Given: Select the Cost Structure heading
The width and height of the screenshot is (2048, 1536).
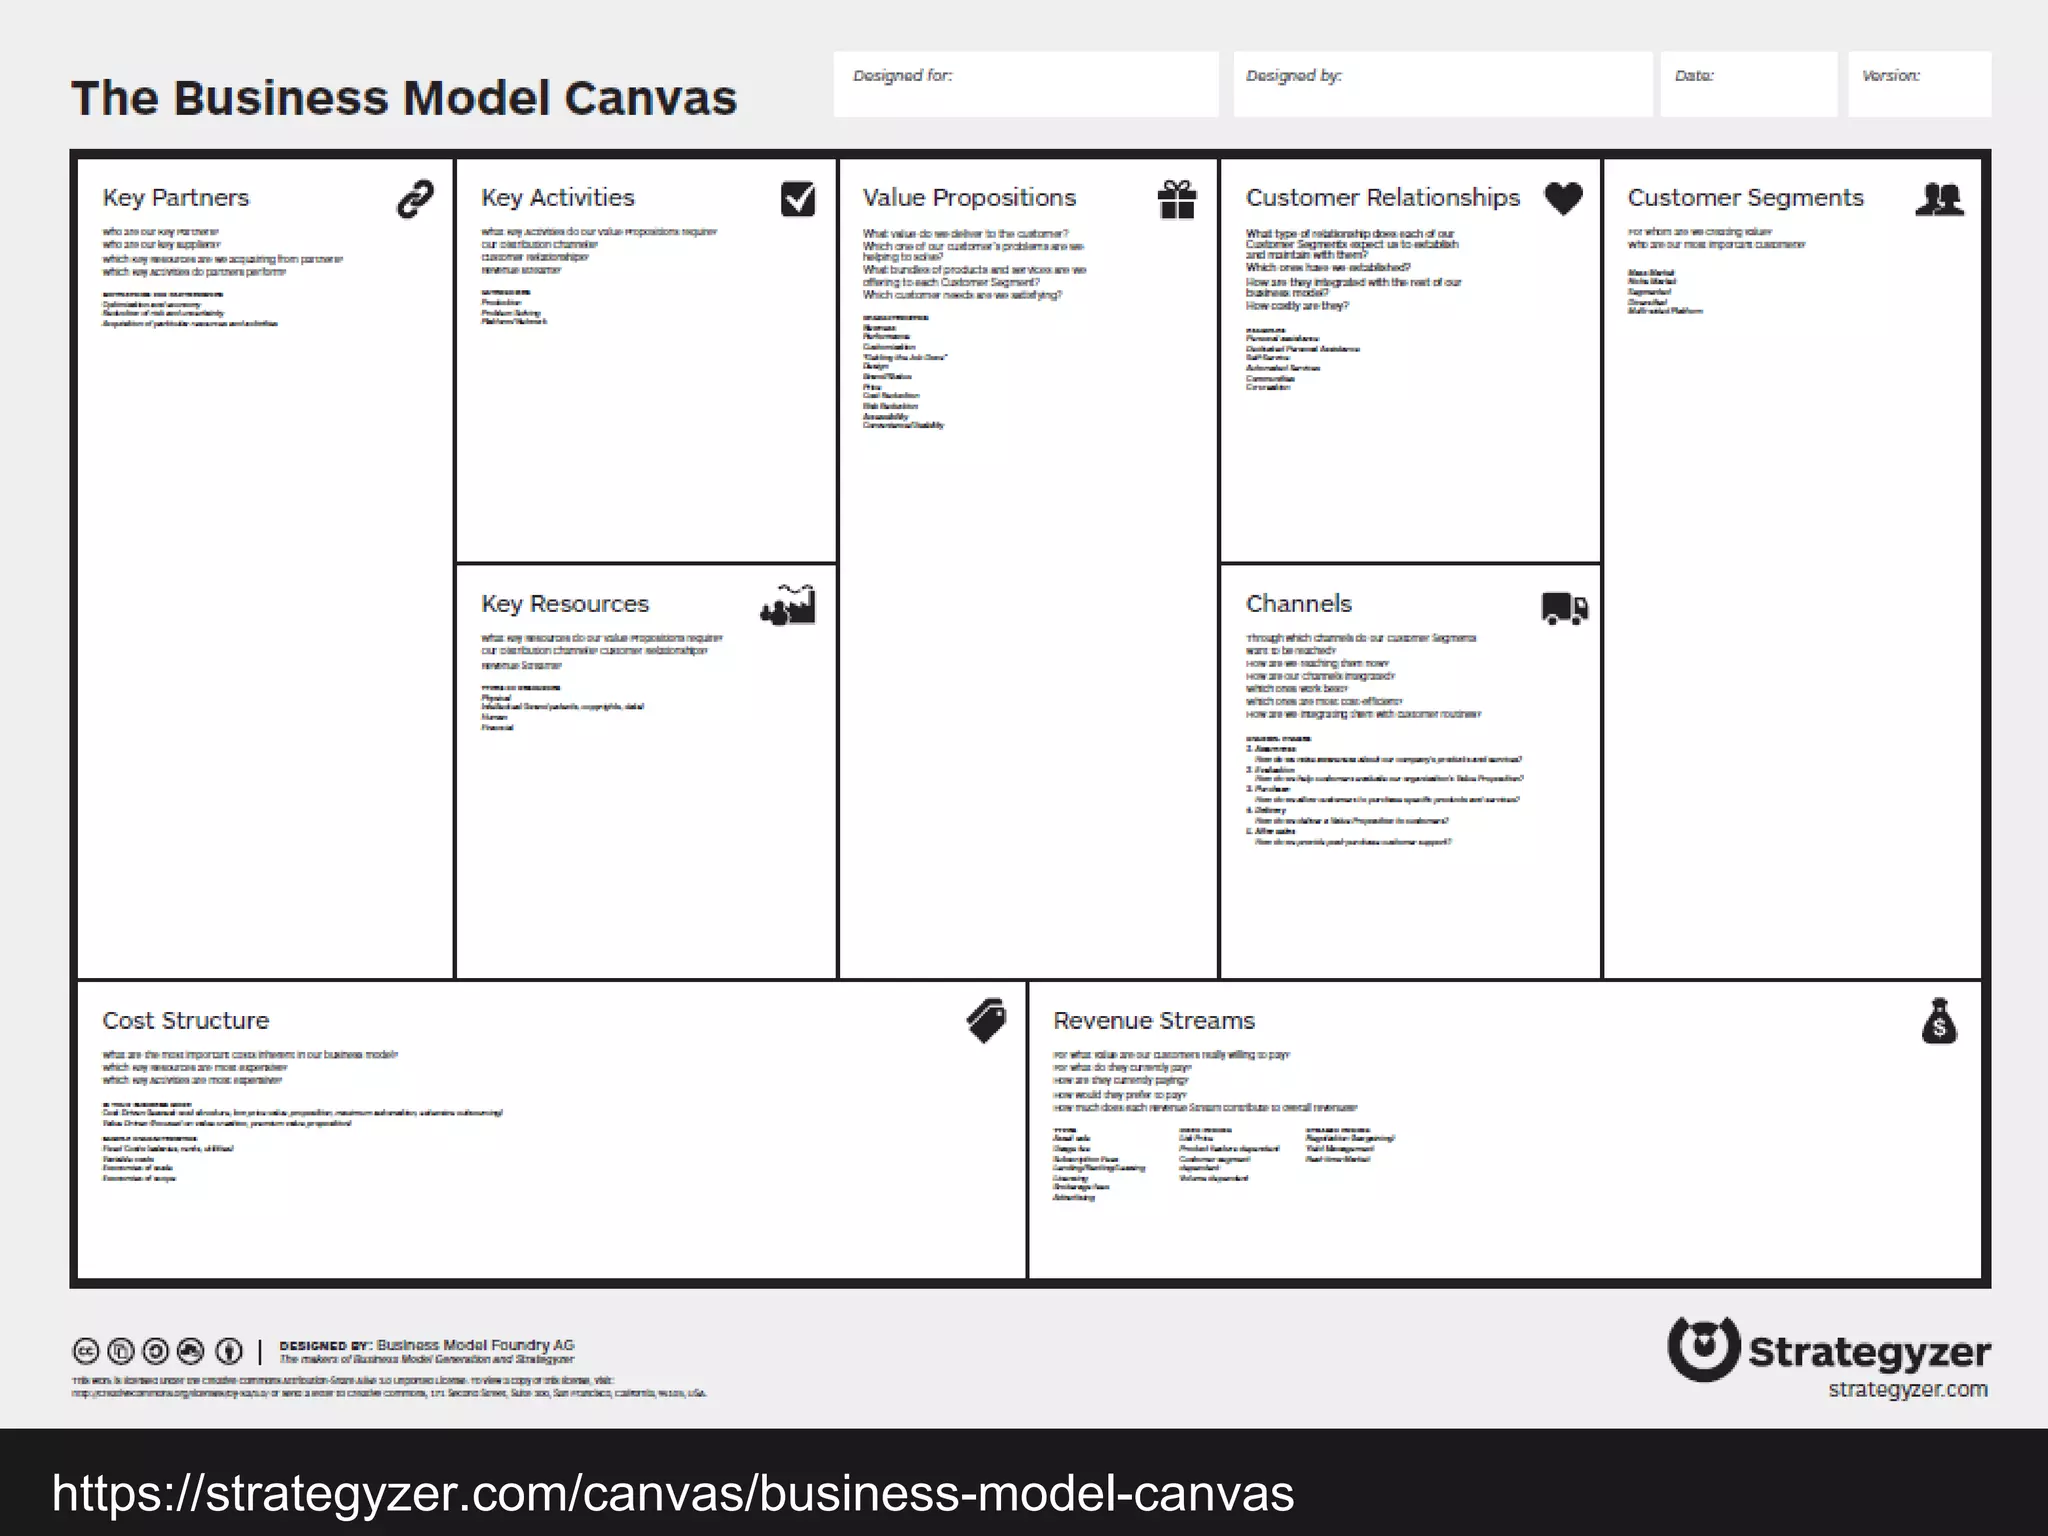Looking at the screenshot, I should pyautogui.click(x=186, y=1020).
